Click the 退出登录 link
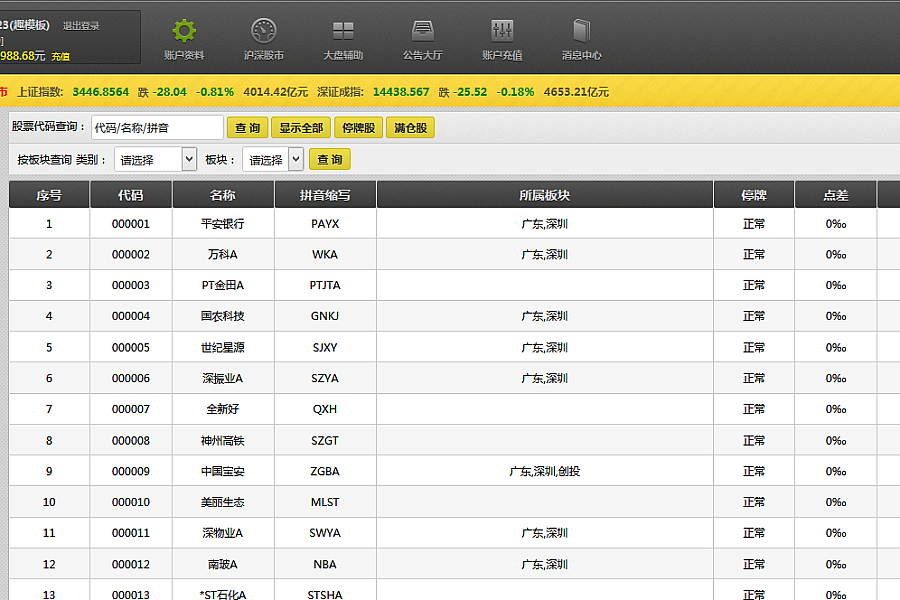The height and width of the screenshot is (600, 900). (x=81, y=26)
